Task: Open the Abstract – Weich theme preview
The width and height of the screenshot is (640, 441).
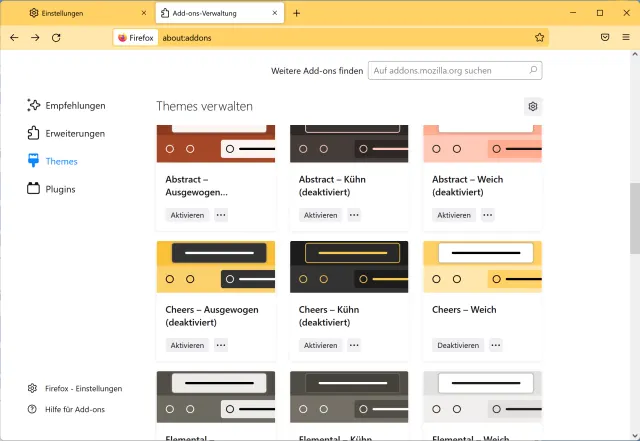Action: [482, 144]
